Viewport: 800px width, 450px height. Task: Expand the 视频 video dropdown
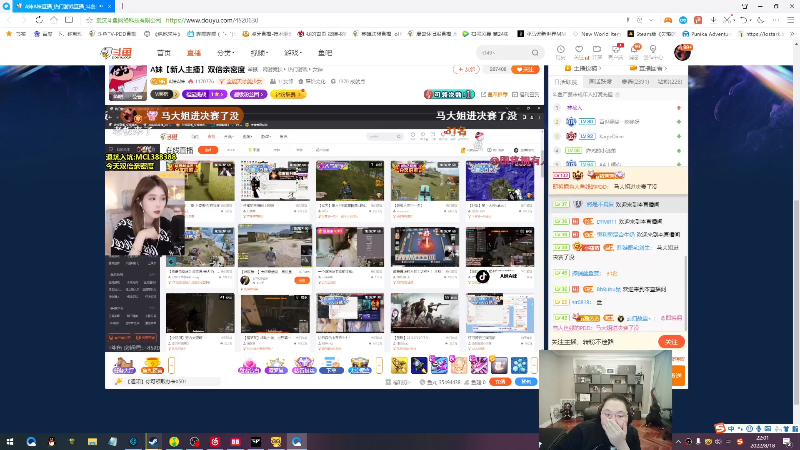pyautogui.click(x=259, y=53)
